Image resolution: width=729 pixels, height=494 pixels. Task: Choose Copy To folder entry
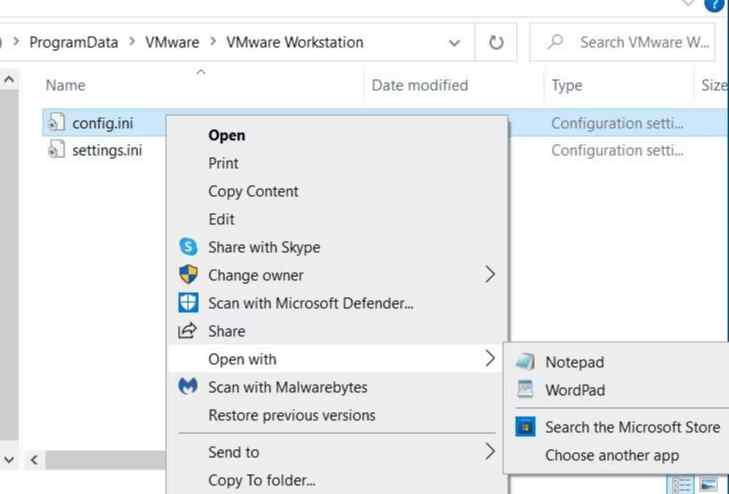(337, 480)
